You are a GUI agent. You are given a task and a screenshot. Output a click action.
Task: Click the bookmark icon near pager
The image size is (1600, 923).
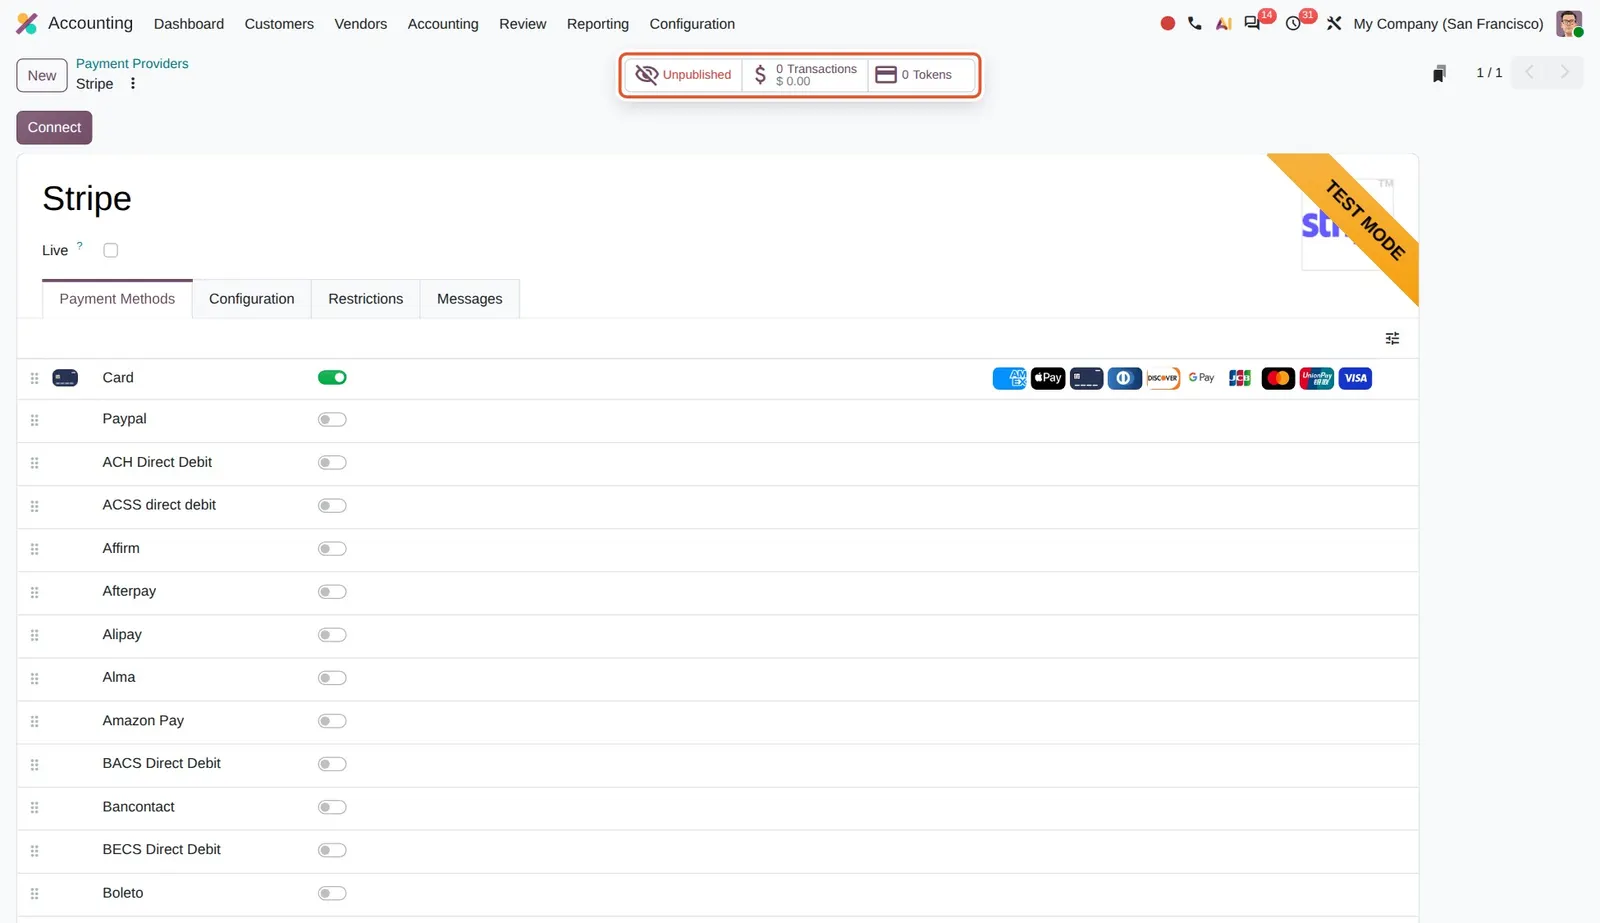1439,73
